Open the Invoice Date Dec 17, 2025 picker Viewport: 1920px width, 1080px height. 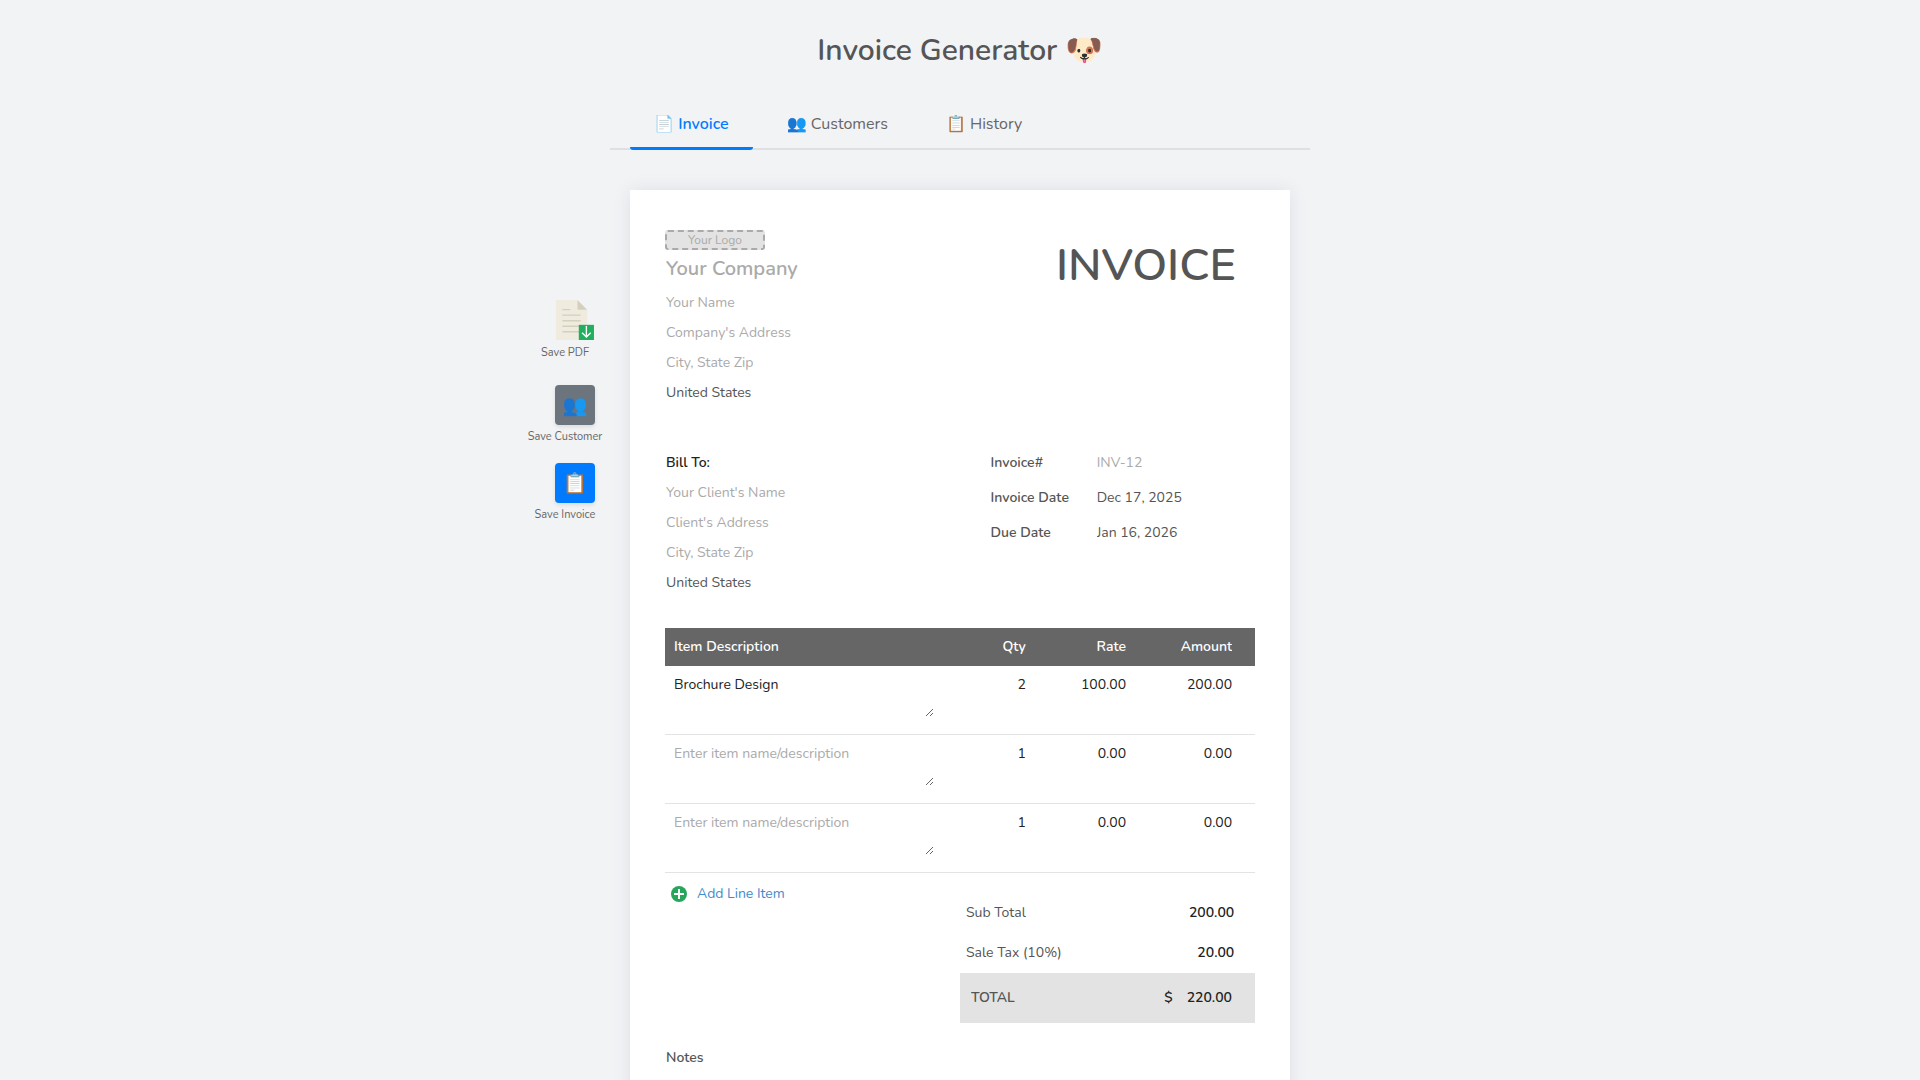click(1174, 498)
